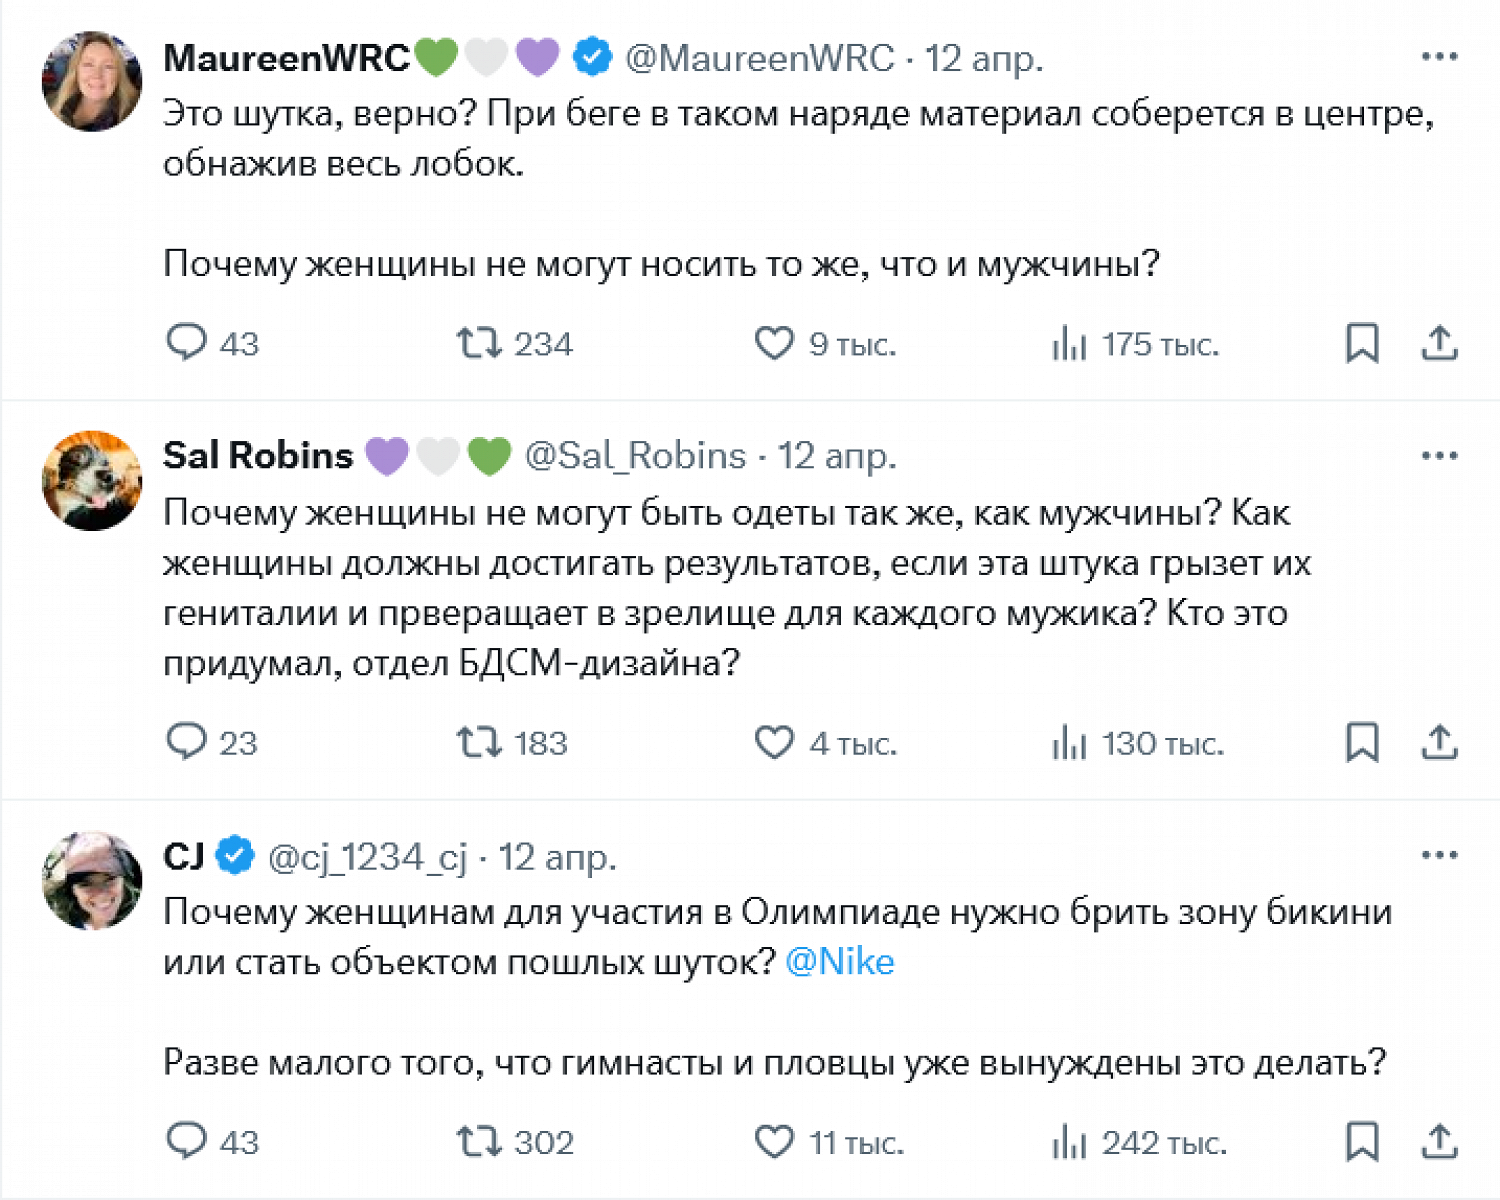Open the @MaureenWRC profile handle
The height and width of the screenshot is (1200, 1500).
(759, 58)
